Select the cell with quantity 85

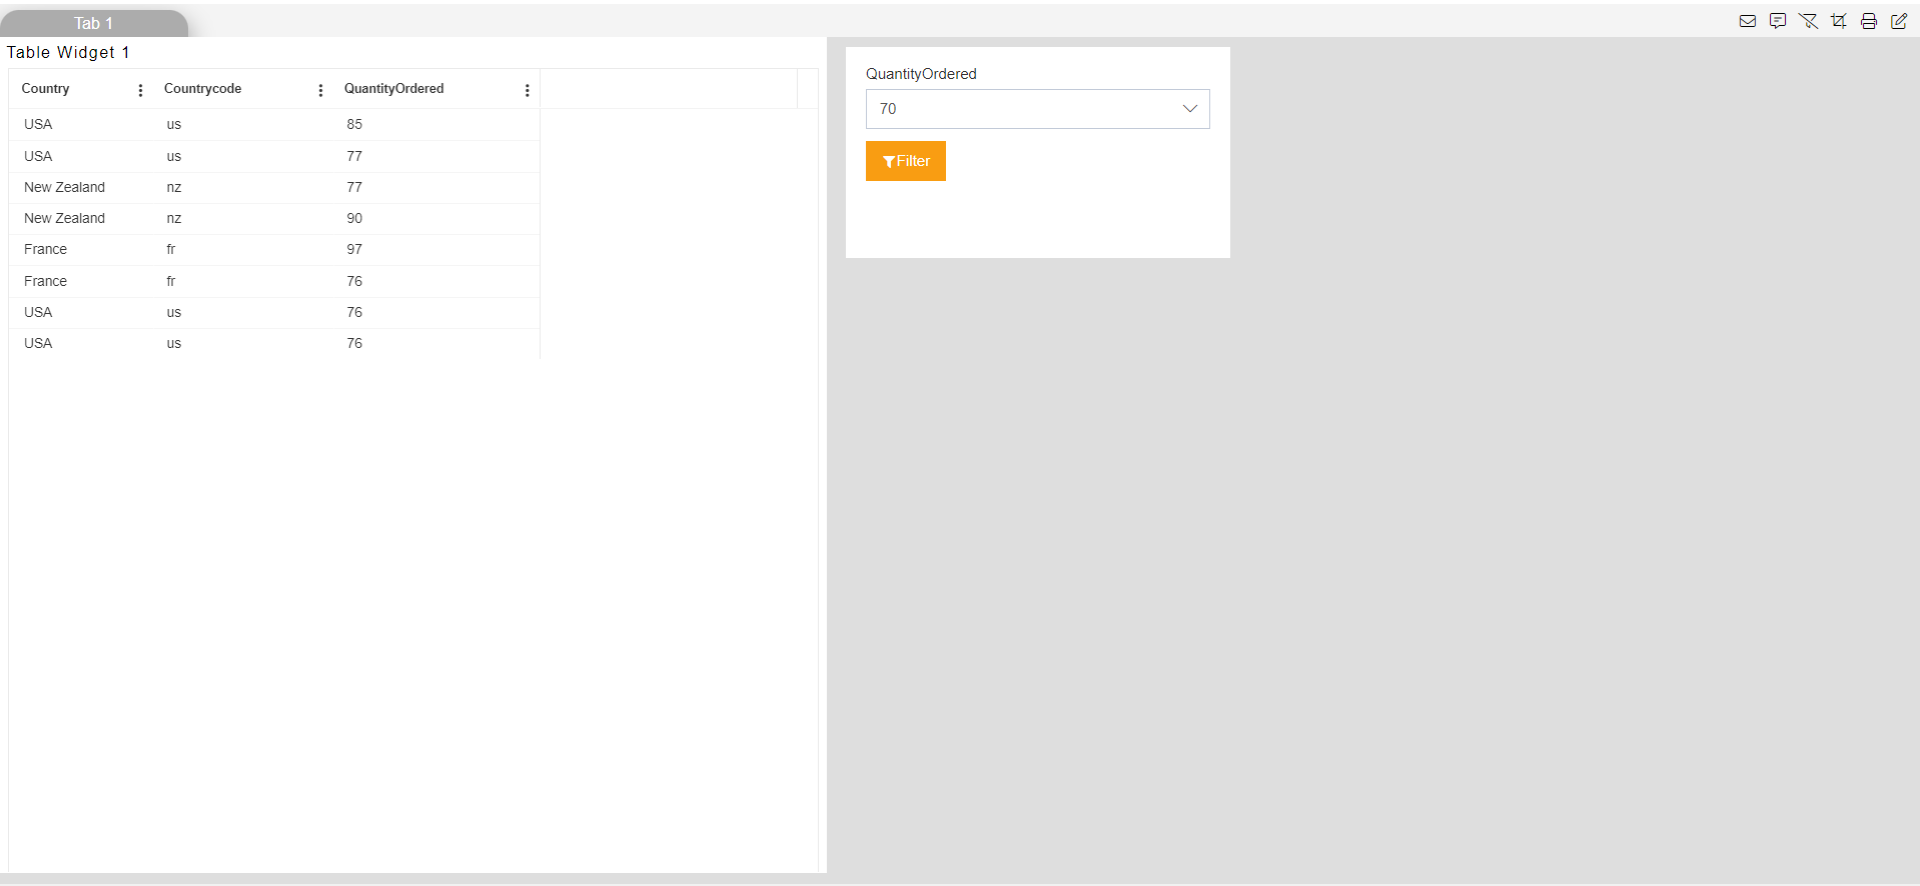tap(355, 124)
